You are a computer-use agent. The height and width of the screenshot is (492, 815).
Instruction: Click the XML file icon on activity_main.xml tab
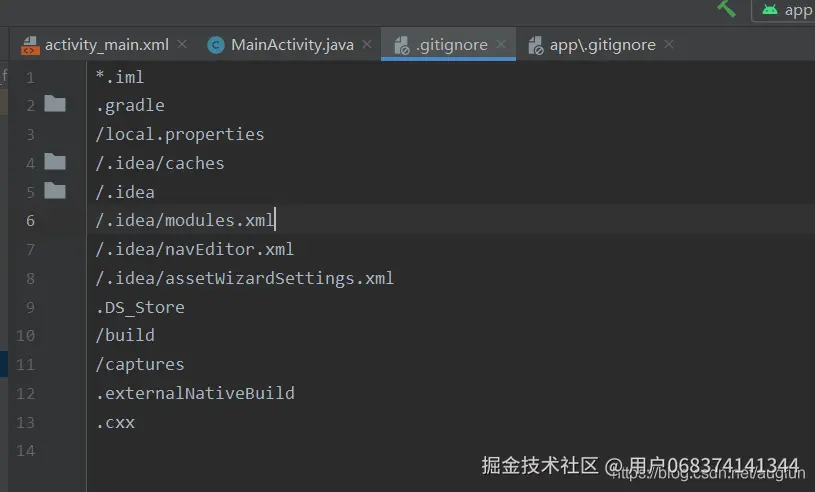click(x=30, y=45)
